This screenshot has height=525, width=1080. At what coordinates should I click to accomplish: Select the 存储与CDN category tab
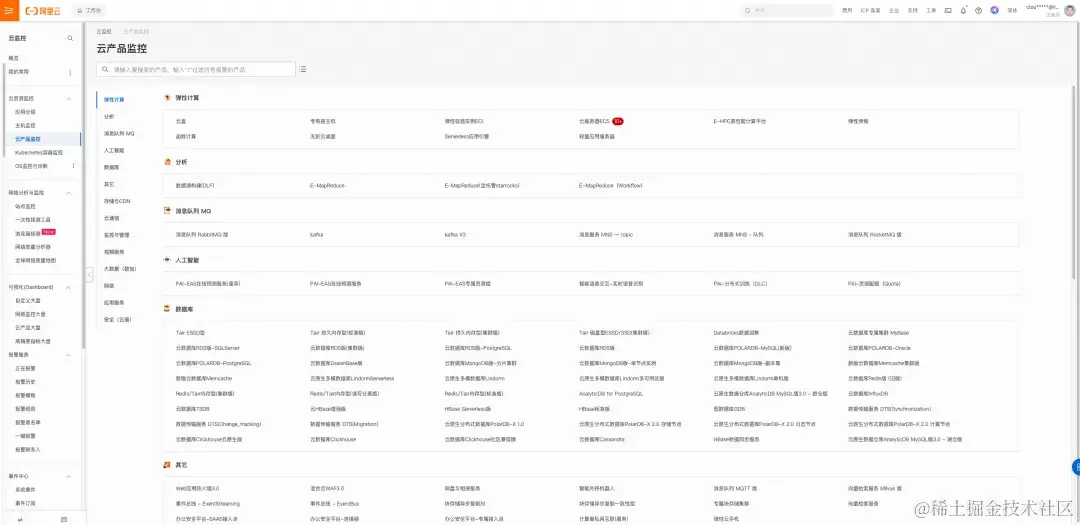tap(116, 201)
